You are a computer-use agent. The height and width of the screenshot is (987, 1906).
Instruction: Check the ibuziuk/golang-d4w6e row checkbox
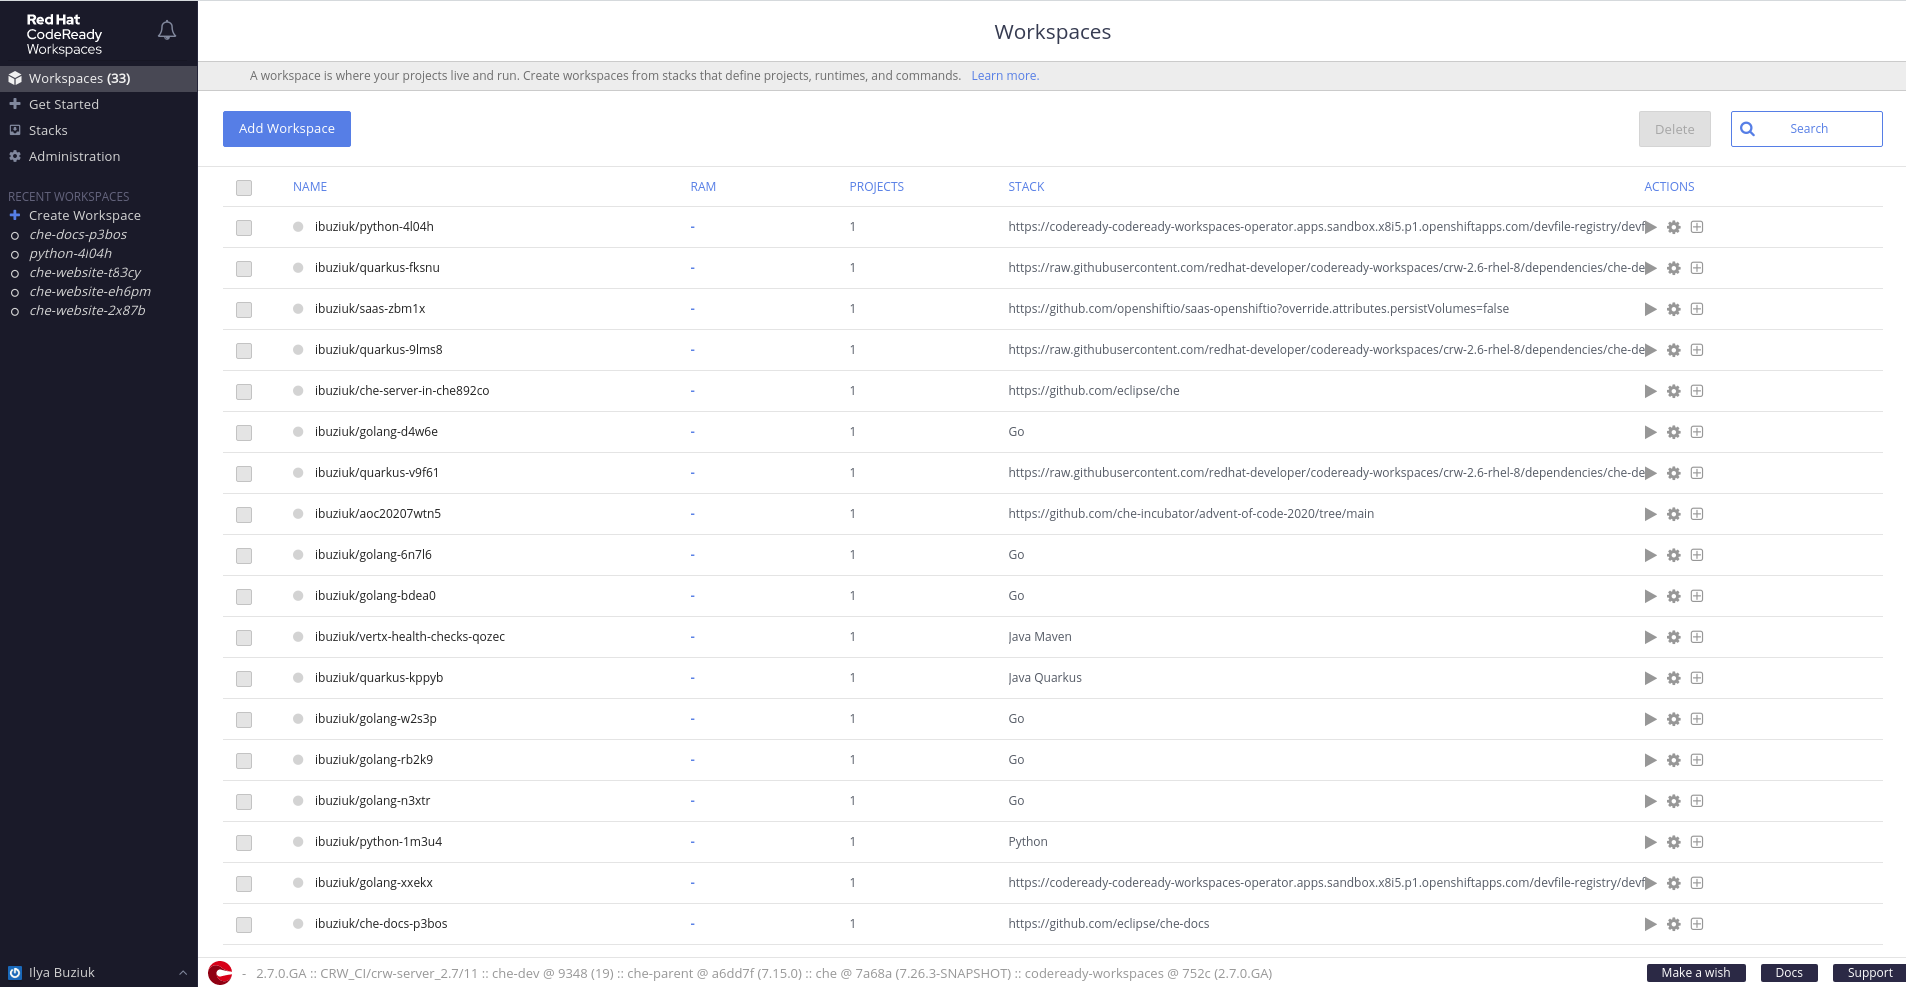[x=244, y=433]
